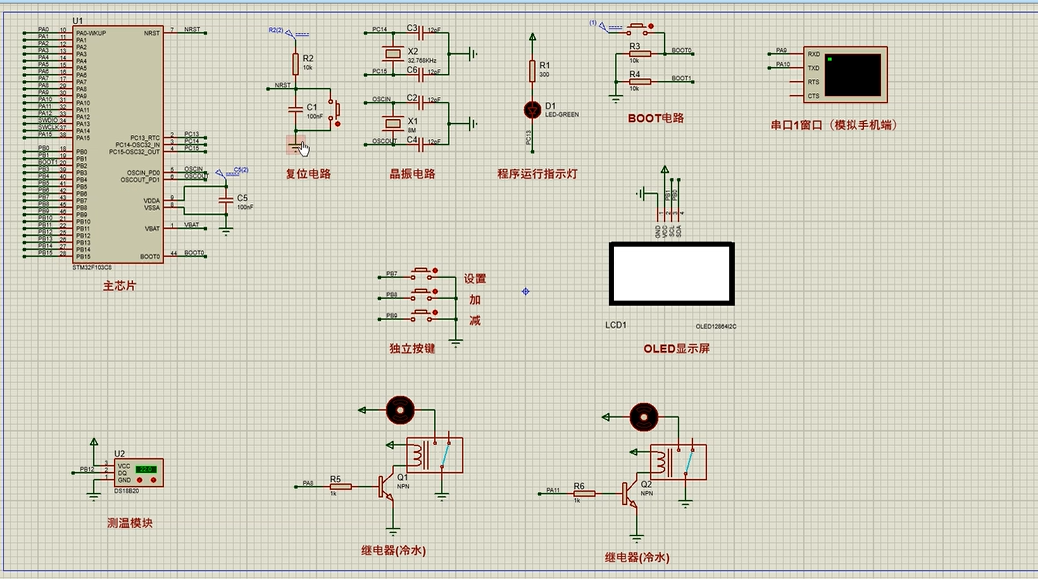
Task: Click the 复位电路 label
Action: [x=308, y=174]
